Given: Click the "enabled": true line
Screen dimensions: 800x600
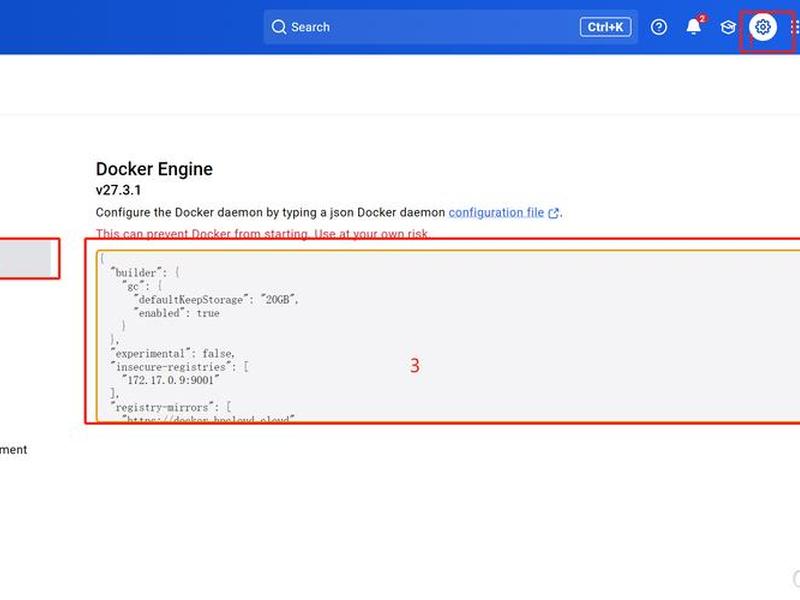Looking at the screenshot, I should coord(177,313).
